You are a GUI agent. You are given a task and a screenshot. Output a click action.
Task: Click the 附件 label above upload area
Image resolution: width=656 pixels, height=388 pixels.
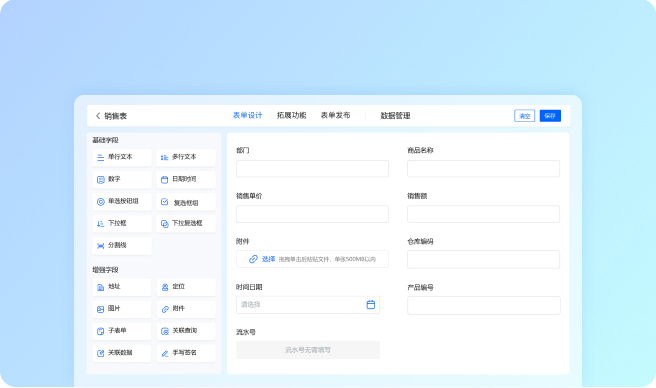[243, 242]
